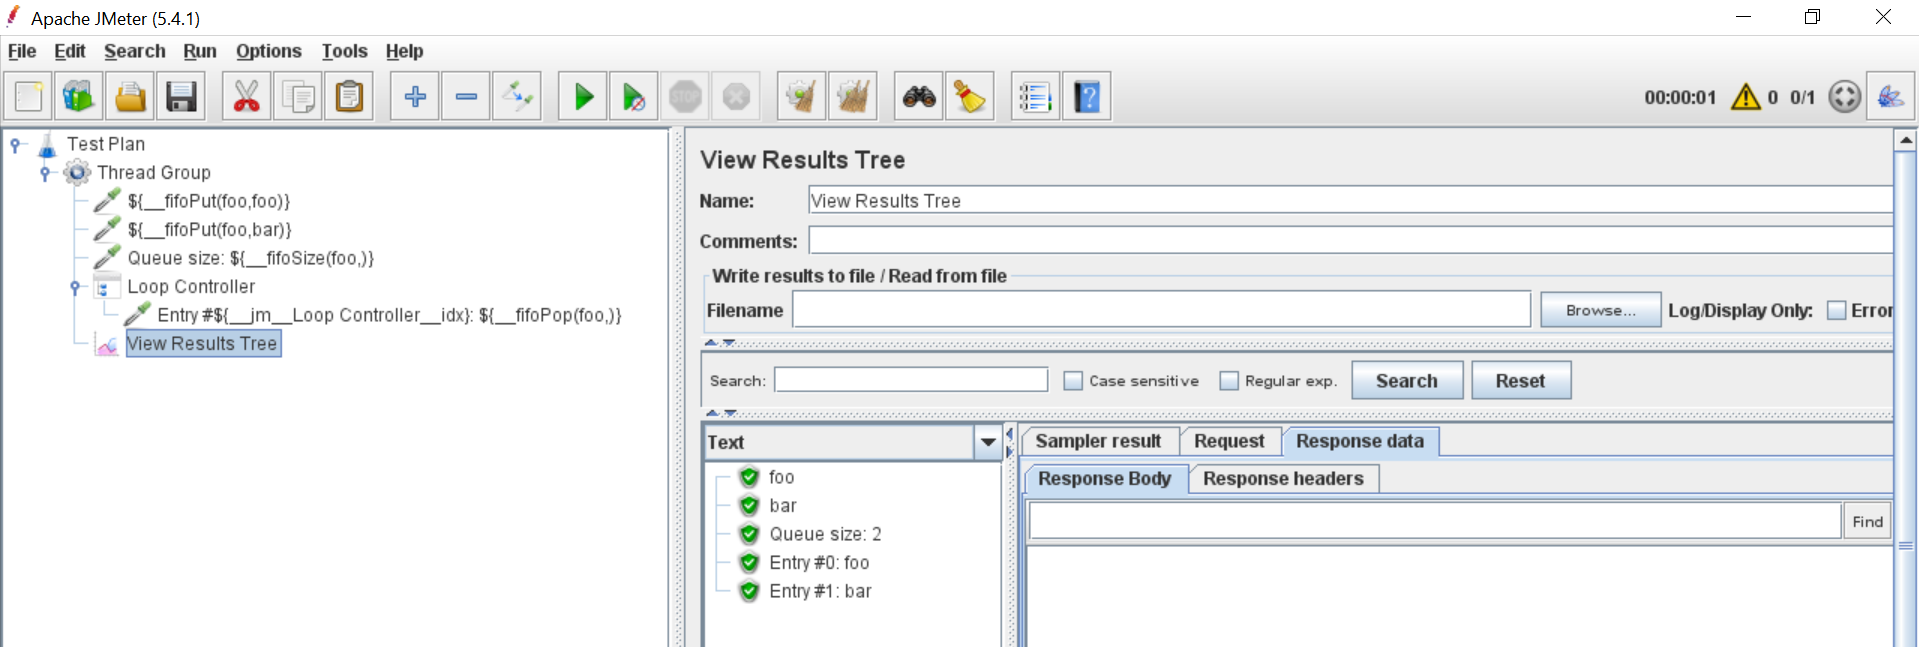Switch to the Request tab
Image resolution: width=1919 pixels, height=647 pixels.
[x=1229, y=441]
